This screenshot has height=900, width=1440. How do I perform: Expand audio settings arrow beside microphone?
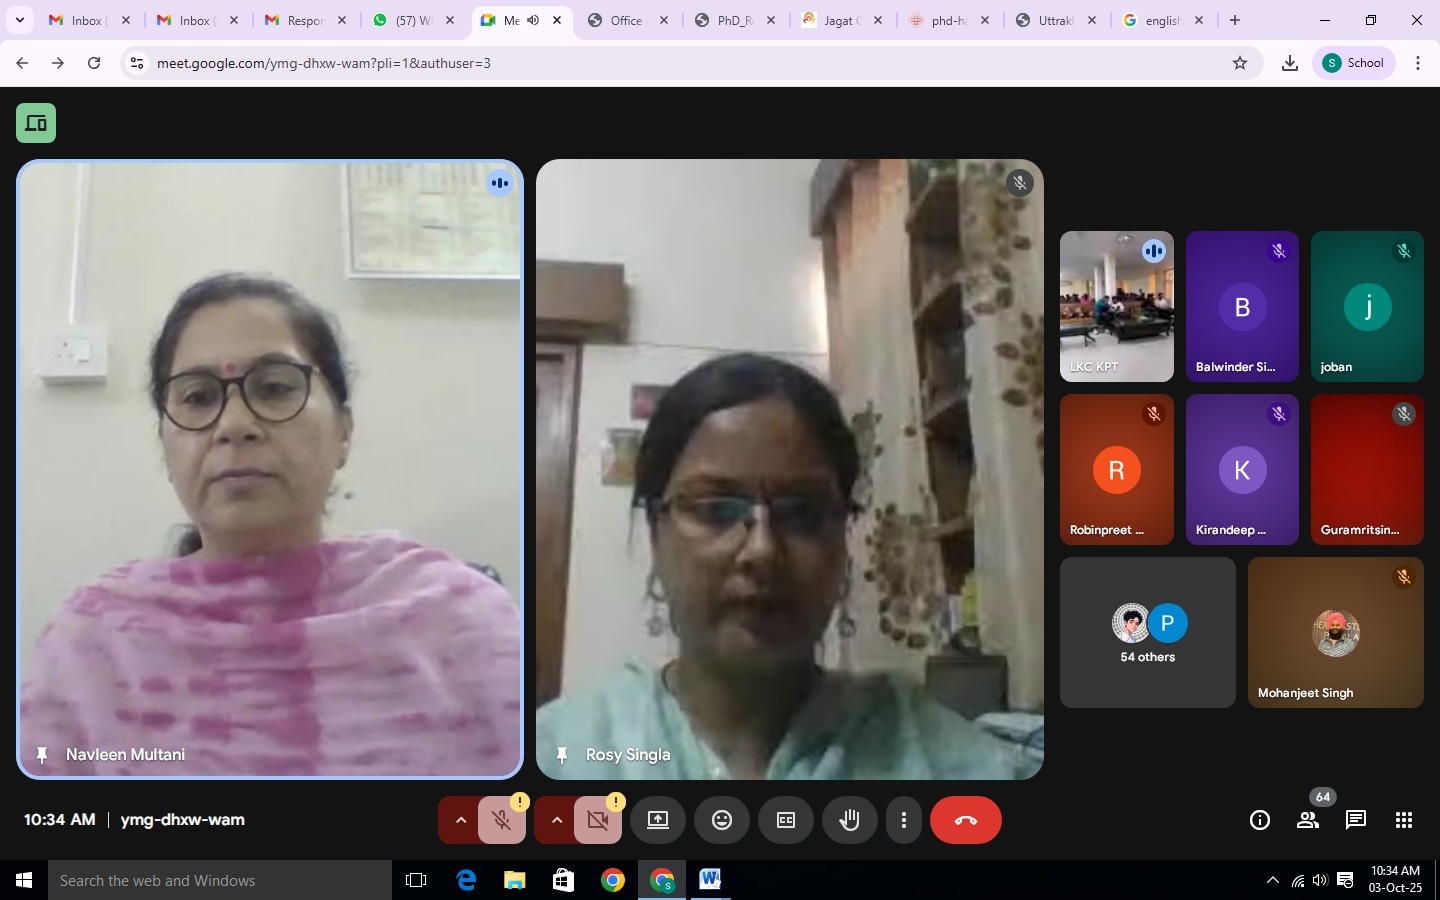[460, 820]
